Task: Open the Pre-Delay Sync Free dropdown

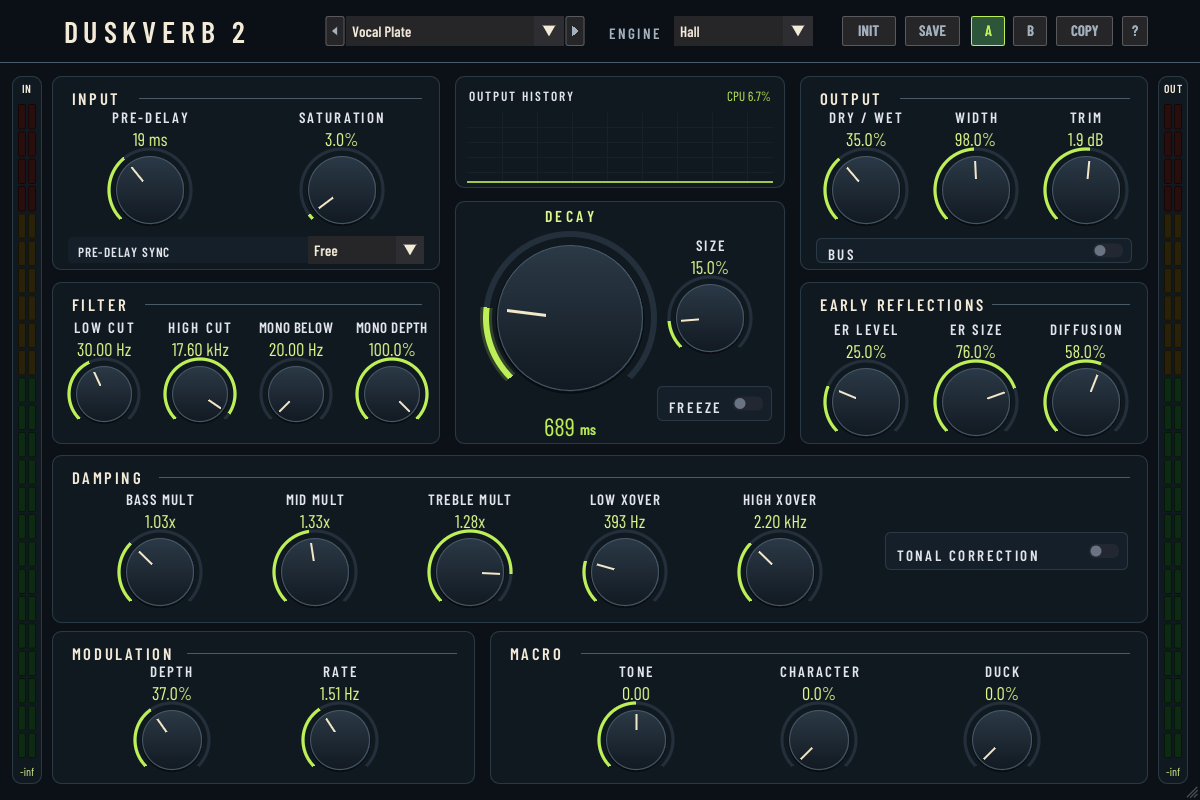Action: [366, 250]
